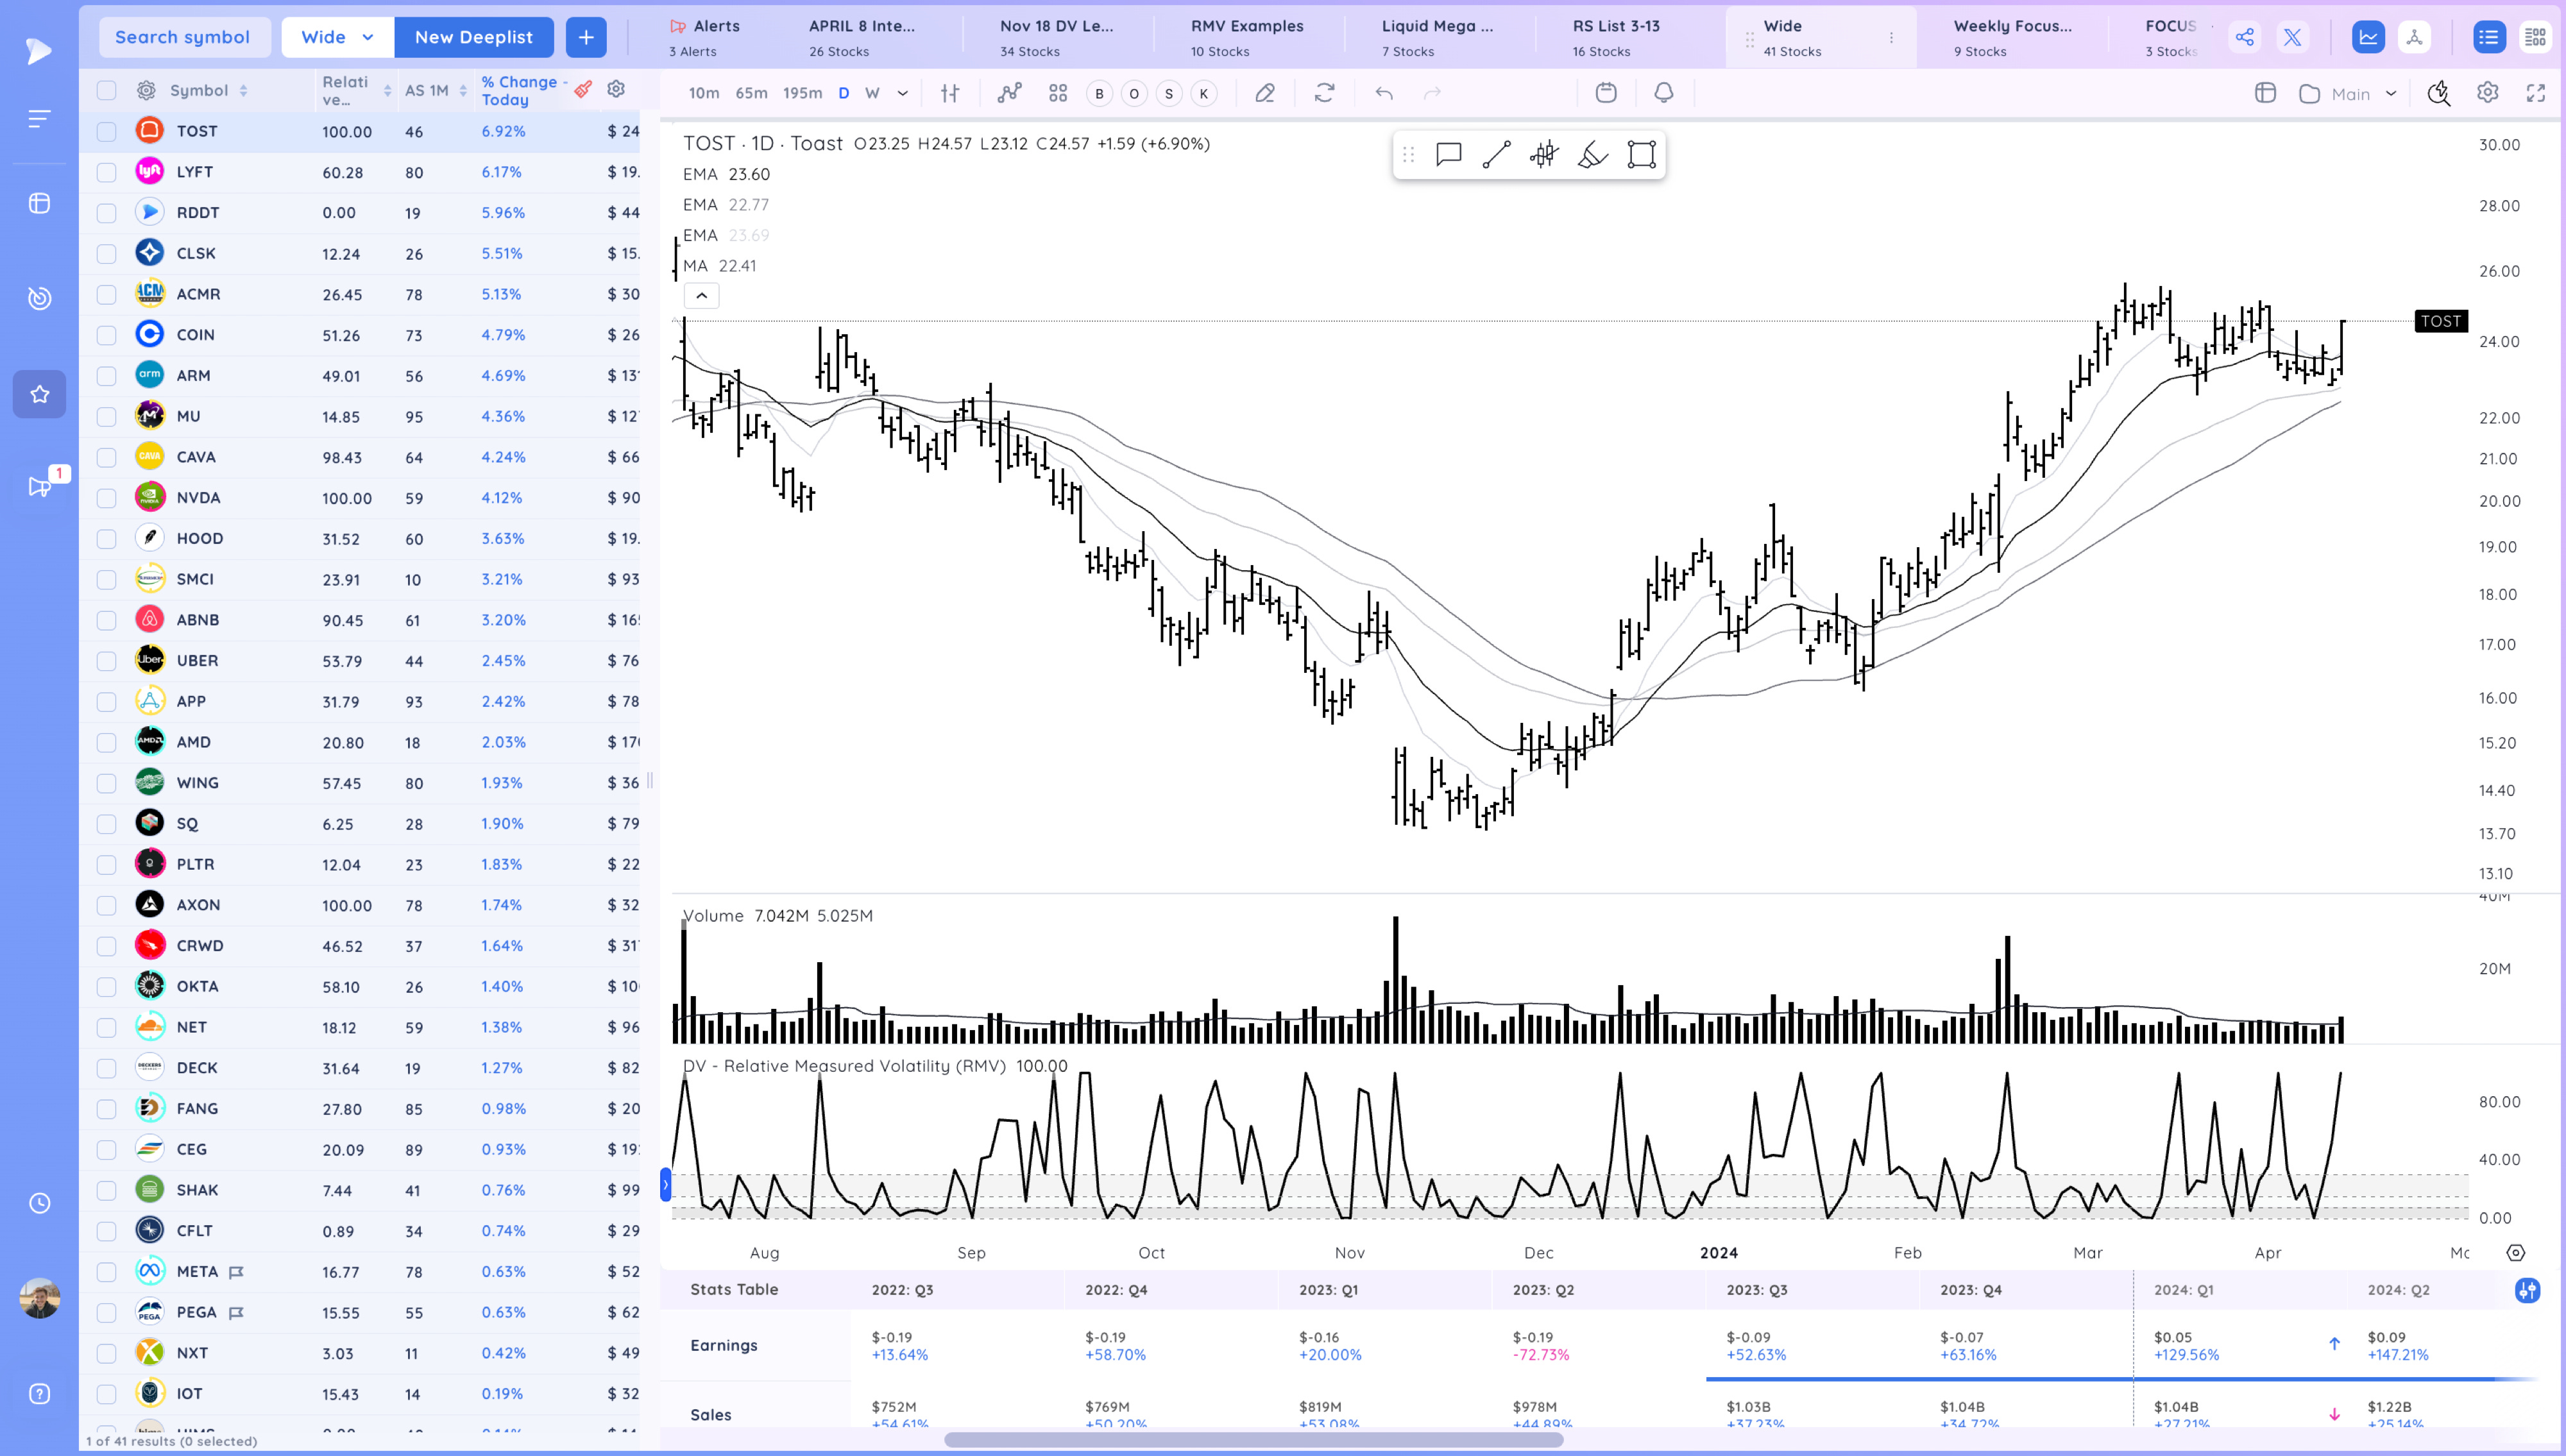Switch to APRIL 8 Inte... tab
The width and height of the screenshot is (2566, 1456).
coord(862,37)
